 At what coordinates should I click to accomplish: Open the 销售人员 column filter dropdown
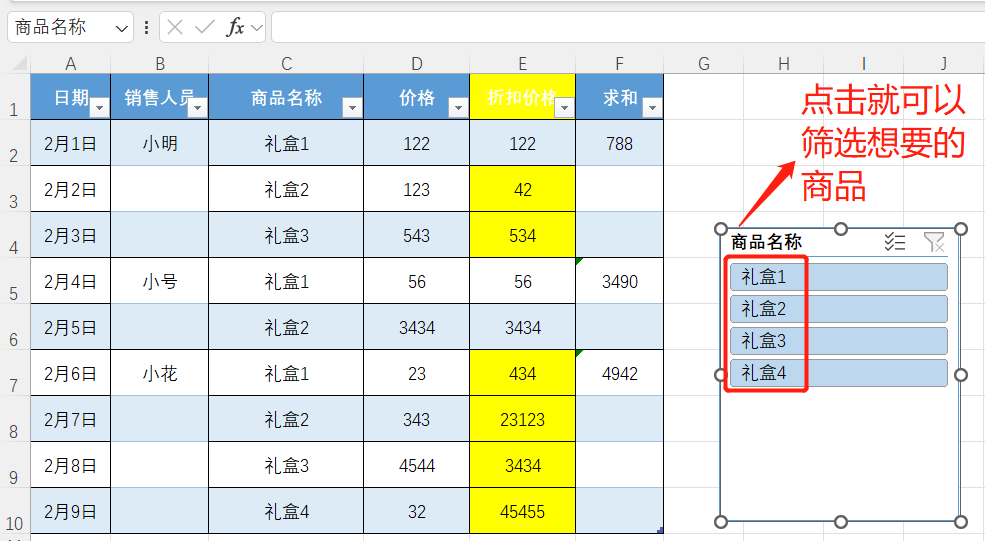(197, 108)
